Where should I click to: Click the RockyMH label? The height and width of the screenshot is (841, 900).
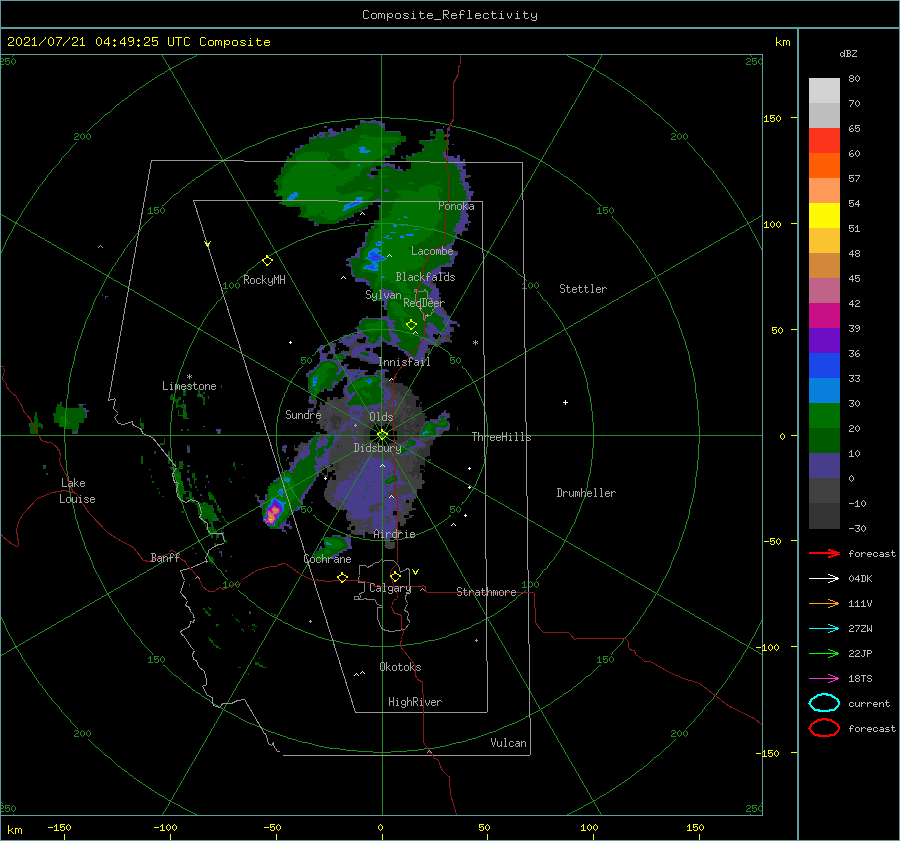(264, 280)
